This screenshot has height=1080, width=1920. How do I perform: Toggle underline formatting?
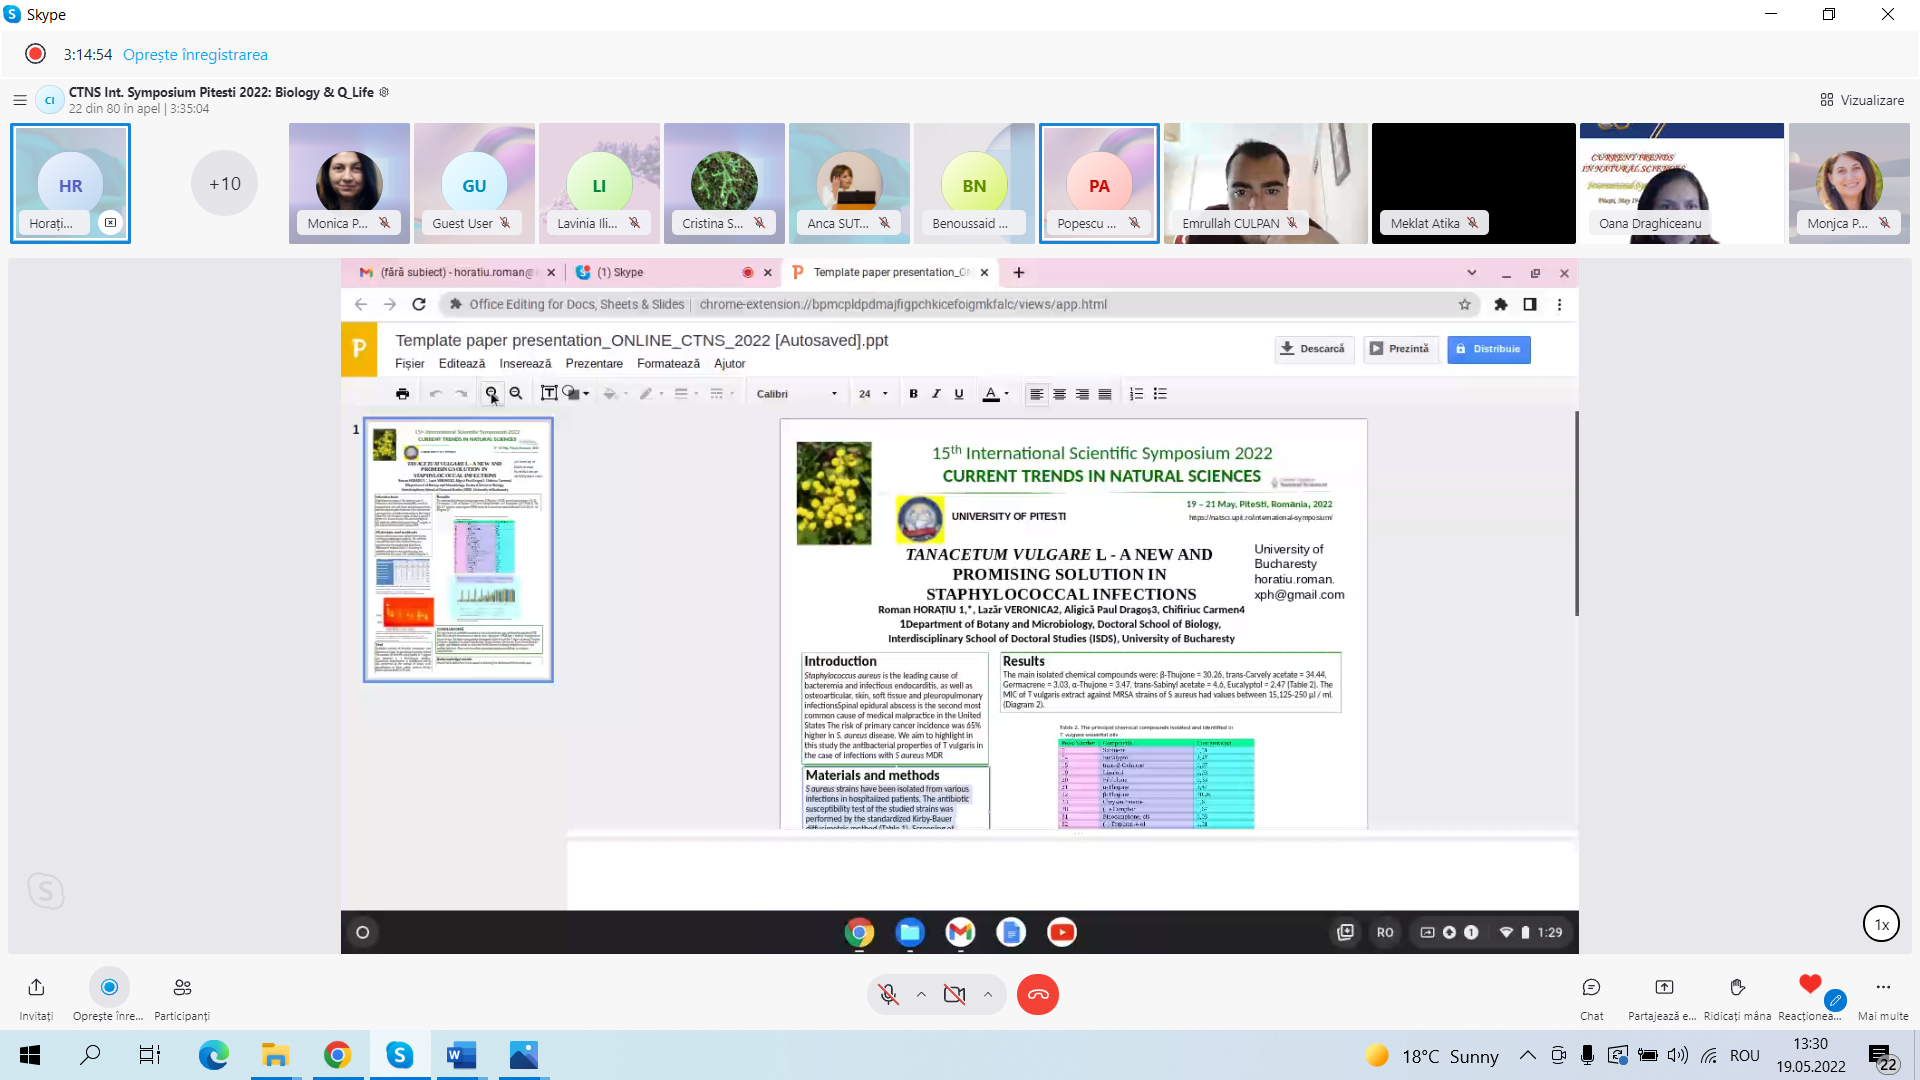(959, 394)
